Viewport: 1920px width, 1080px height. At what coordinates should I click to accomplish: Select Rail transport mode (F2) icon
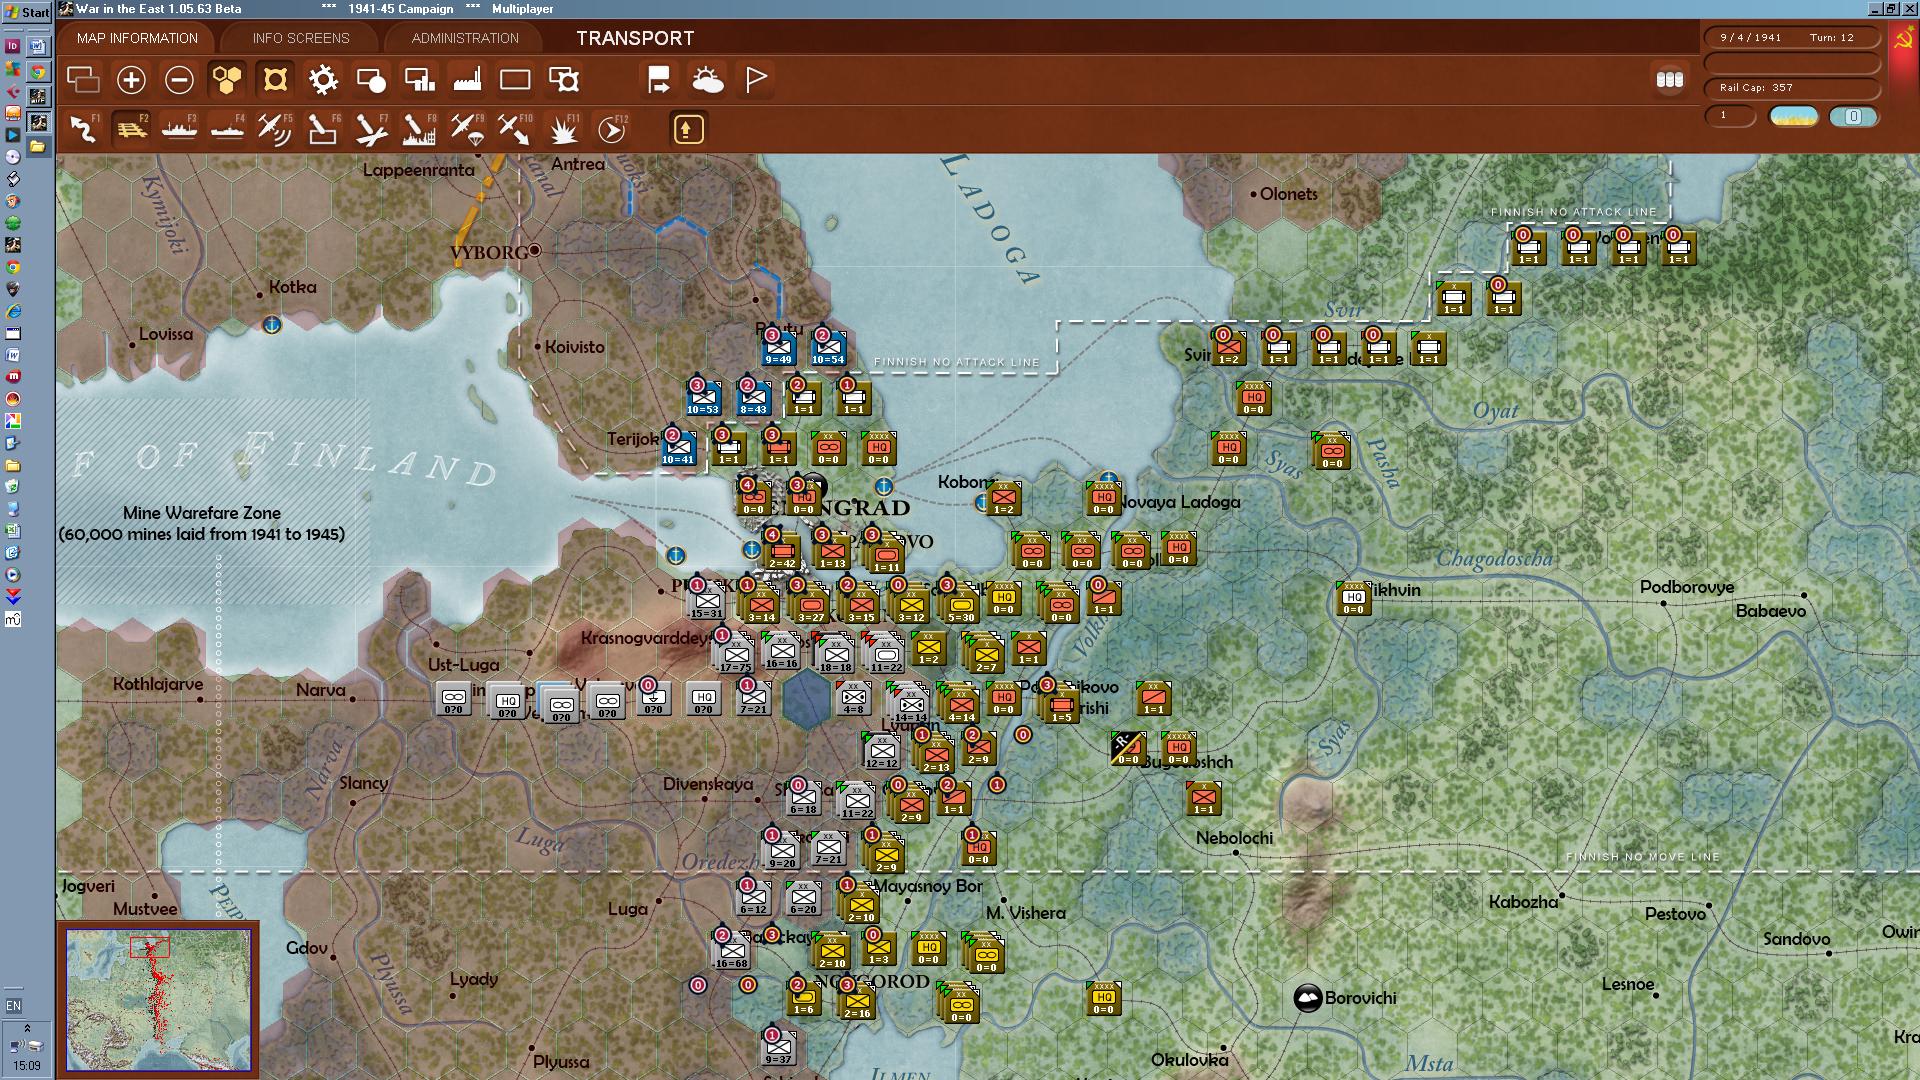click(x=131, y=129)
